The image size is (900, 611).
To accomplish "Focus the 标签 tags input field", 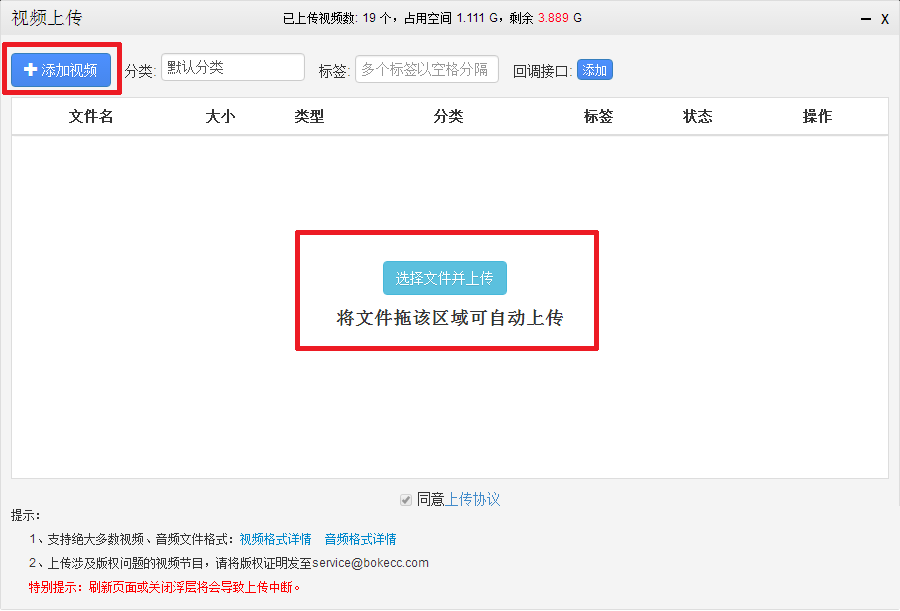I will pyautogui.click(x=427, y=70).
